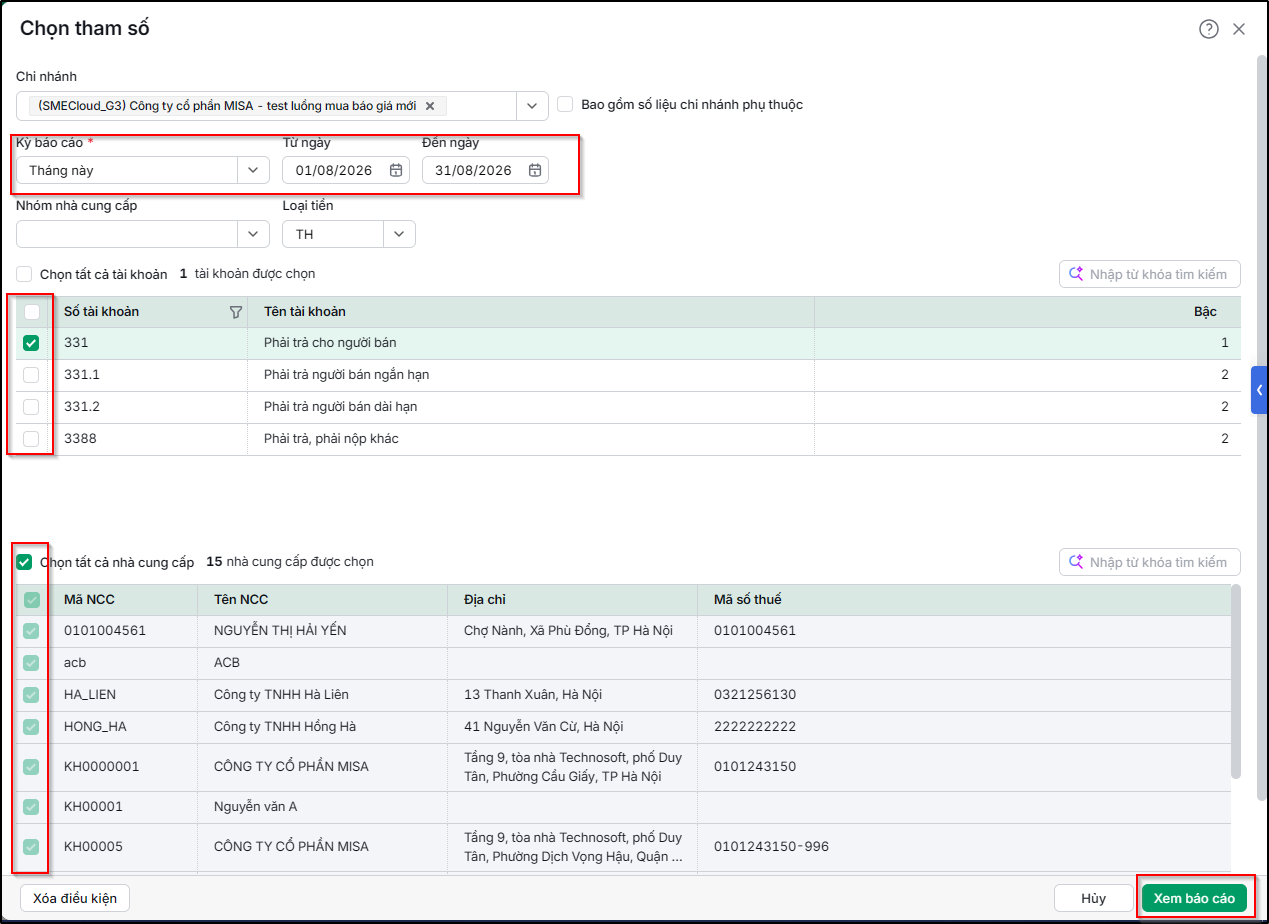Open the help question mark icon
Screen dimensions: 1269x924
[x=1208, y=29]
